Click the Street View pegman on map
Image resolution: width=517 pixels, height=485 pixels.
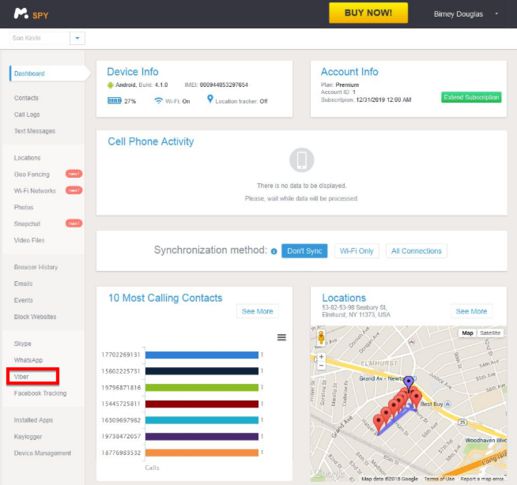321,337
